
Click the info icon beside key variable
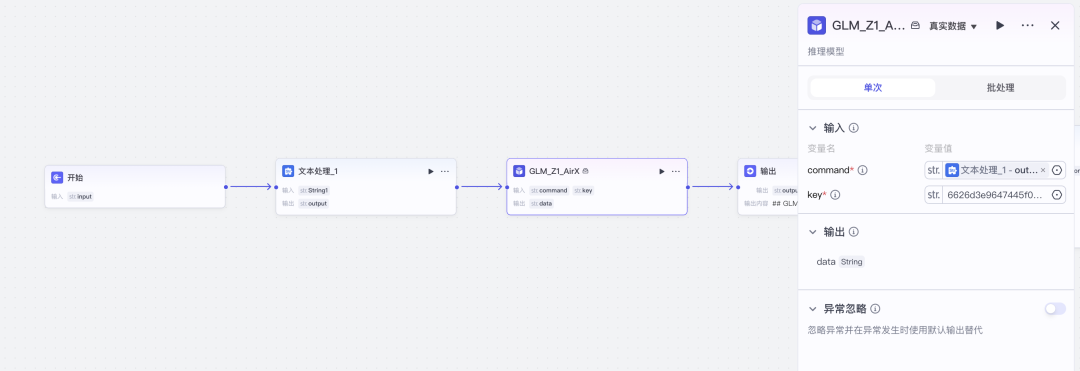[x=835, y=195]
